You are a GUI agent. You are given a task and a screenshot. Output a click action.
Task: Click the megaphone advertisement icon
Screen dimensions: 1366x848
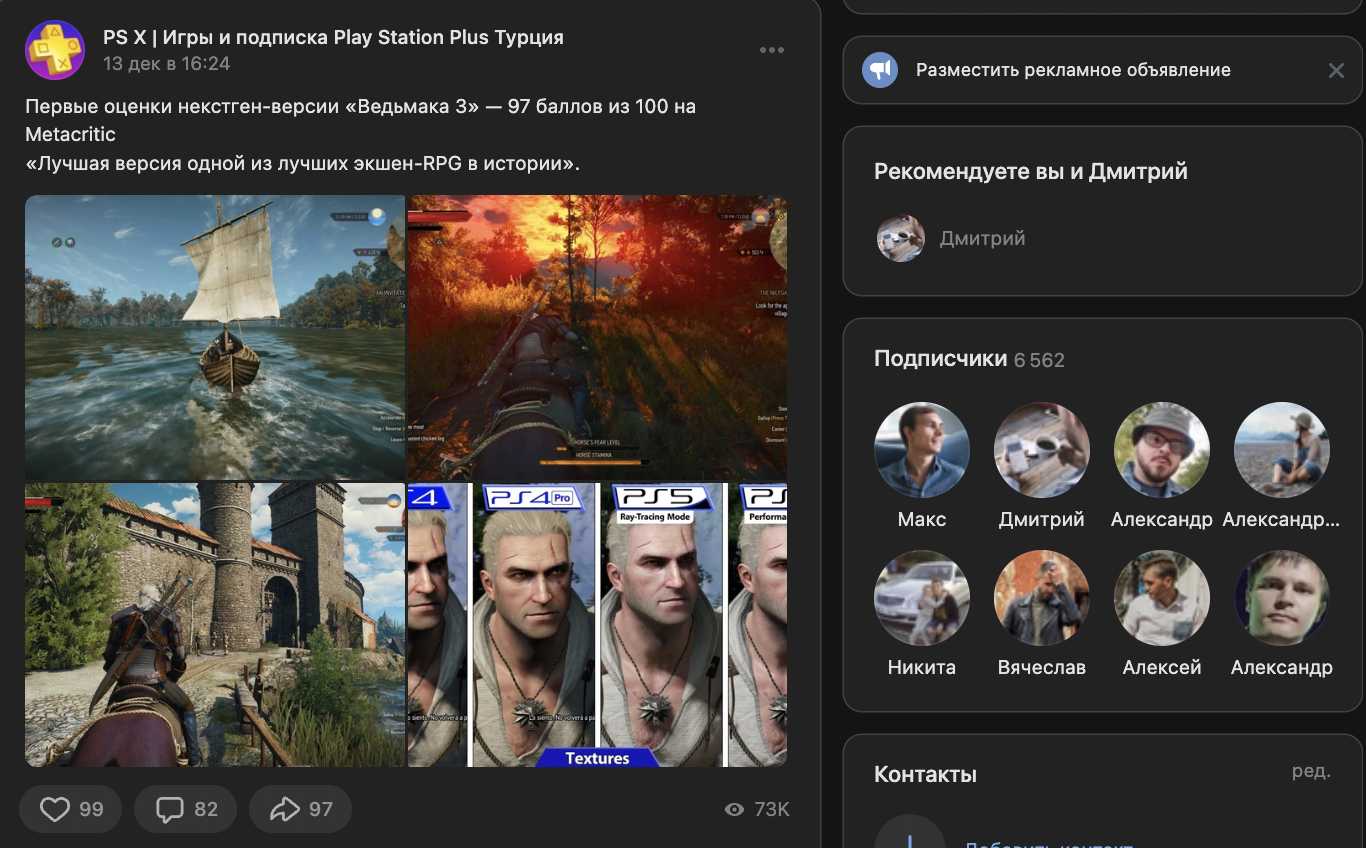point(880,70)
